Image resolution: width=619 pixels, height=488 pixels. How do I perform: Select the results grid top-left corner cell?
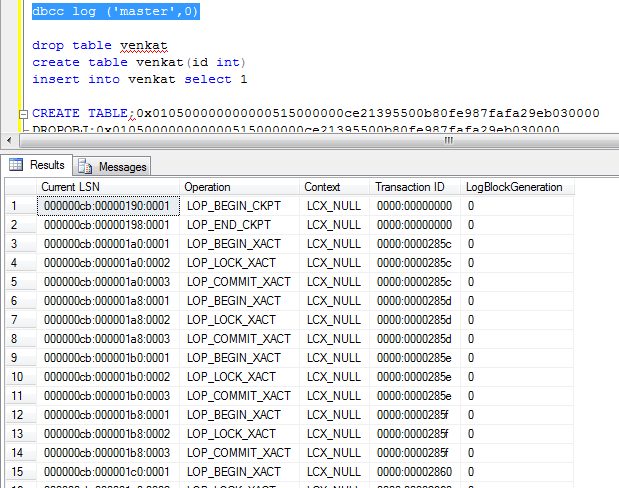[x=21, y=187]
